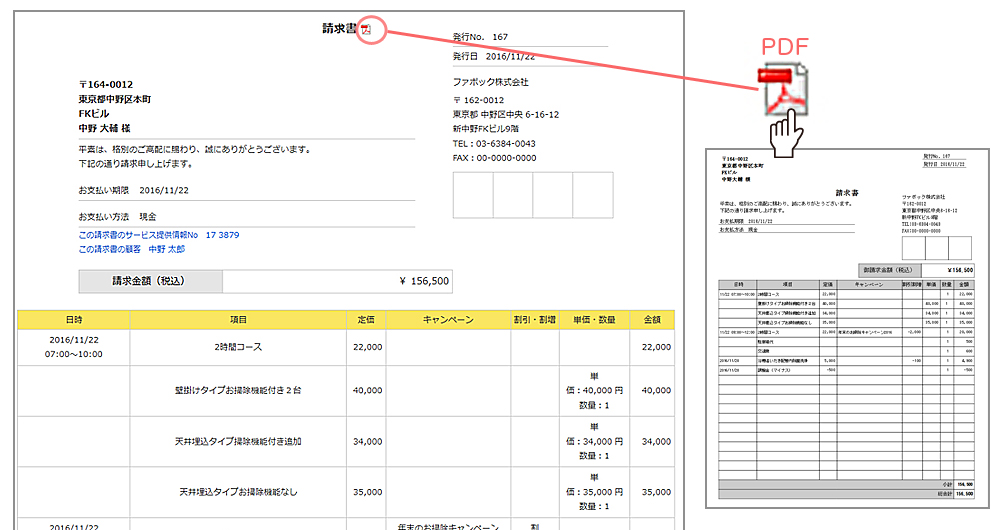Select the building name FKビル
The width and height of the screenshot is (1000, 530).
(94, 114)
